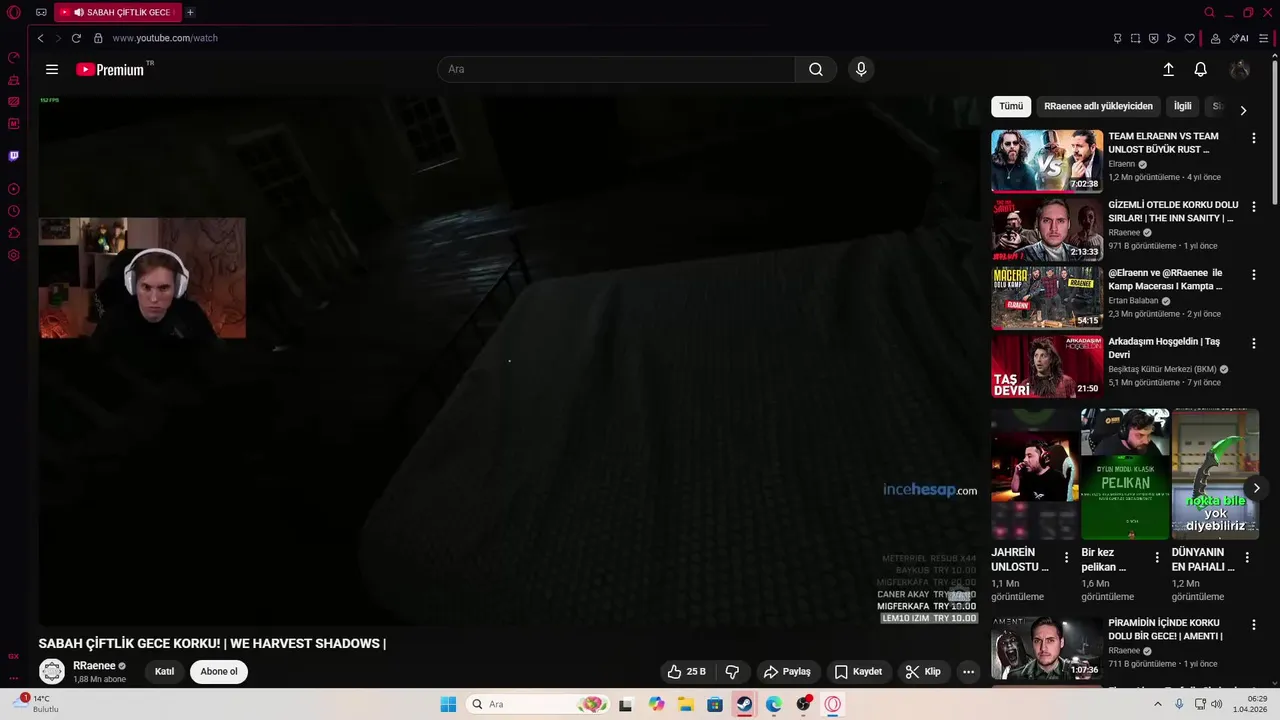Viewport: 1280px width, 720px height.
Task: Open pinboards pin icon in toolbar
Action: (1117, 38)
